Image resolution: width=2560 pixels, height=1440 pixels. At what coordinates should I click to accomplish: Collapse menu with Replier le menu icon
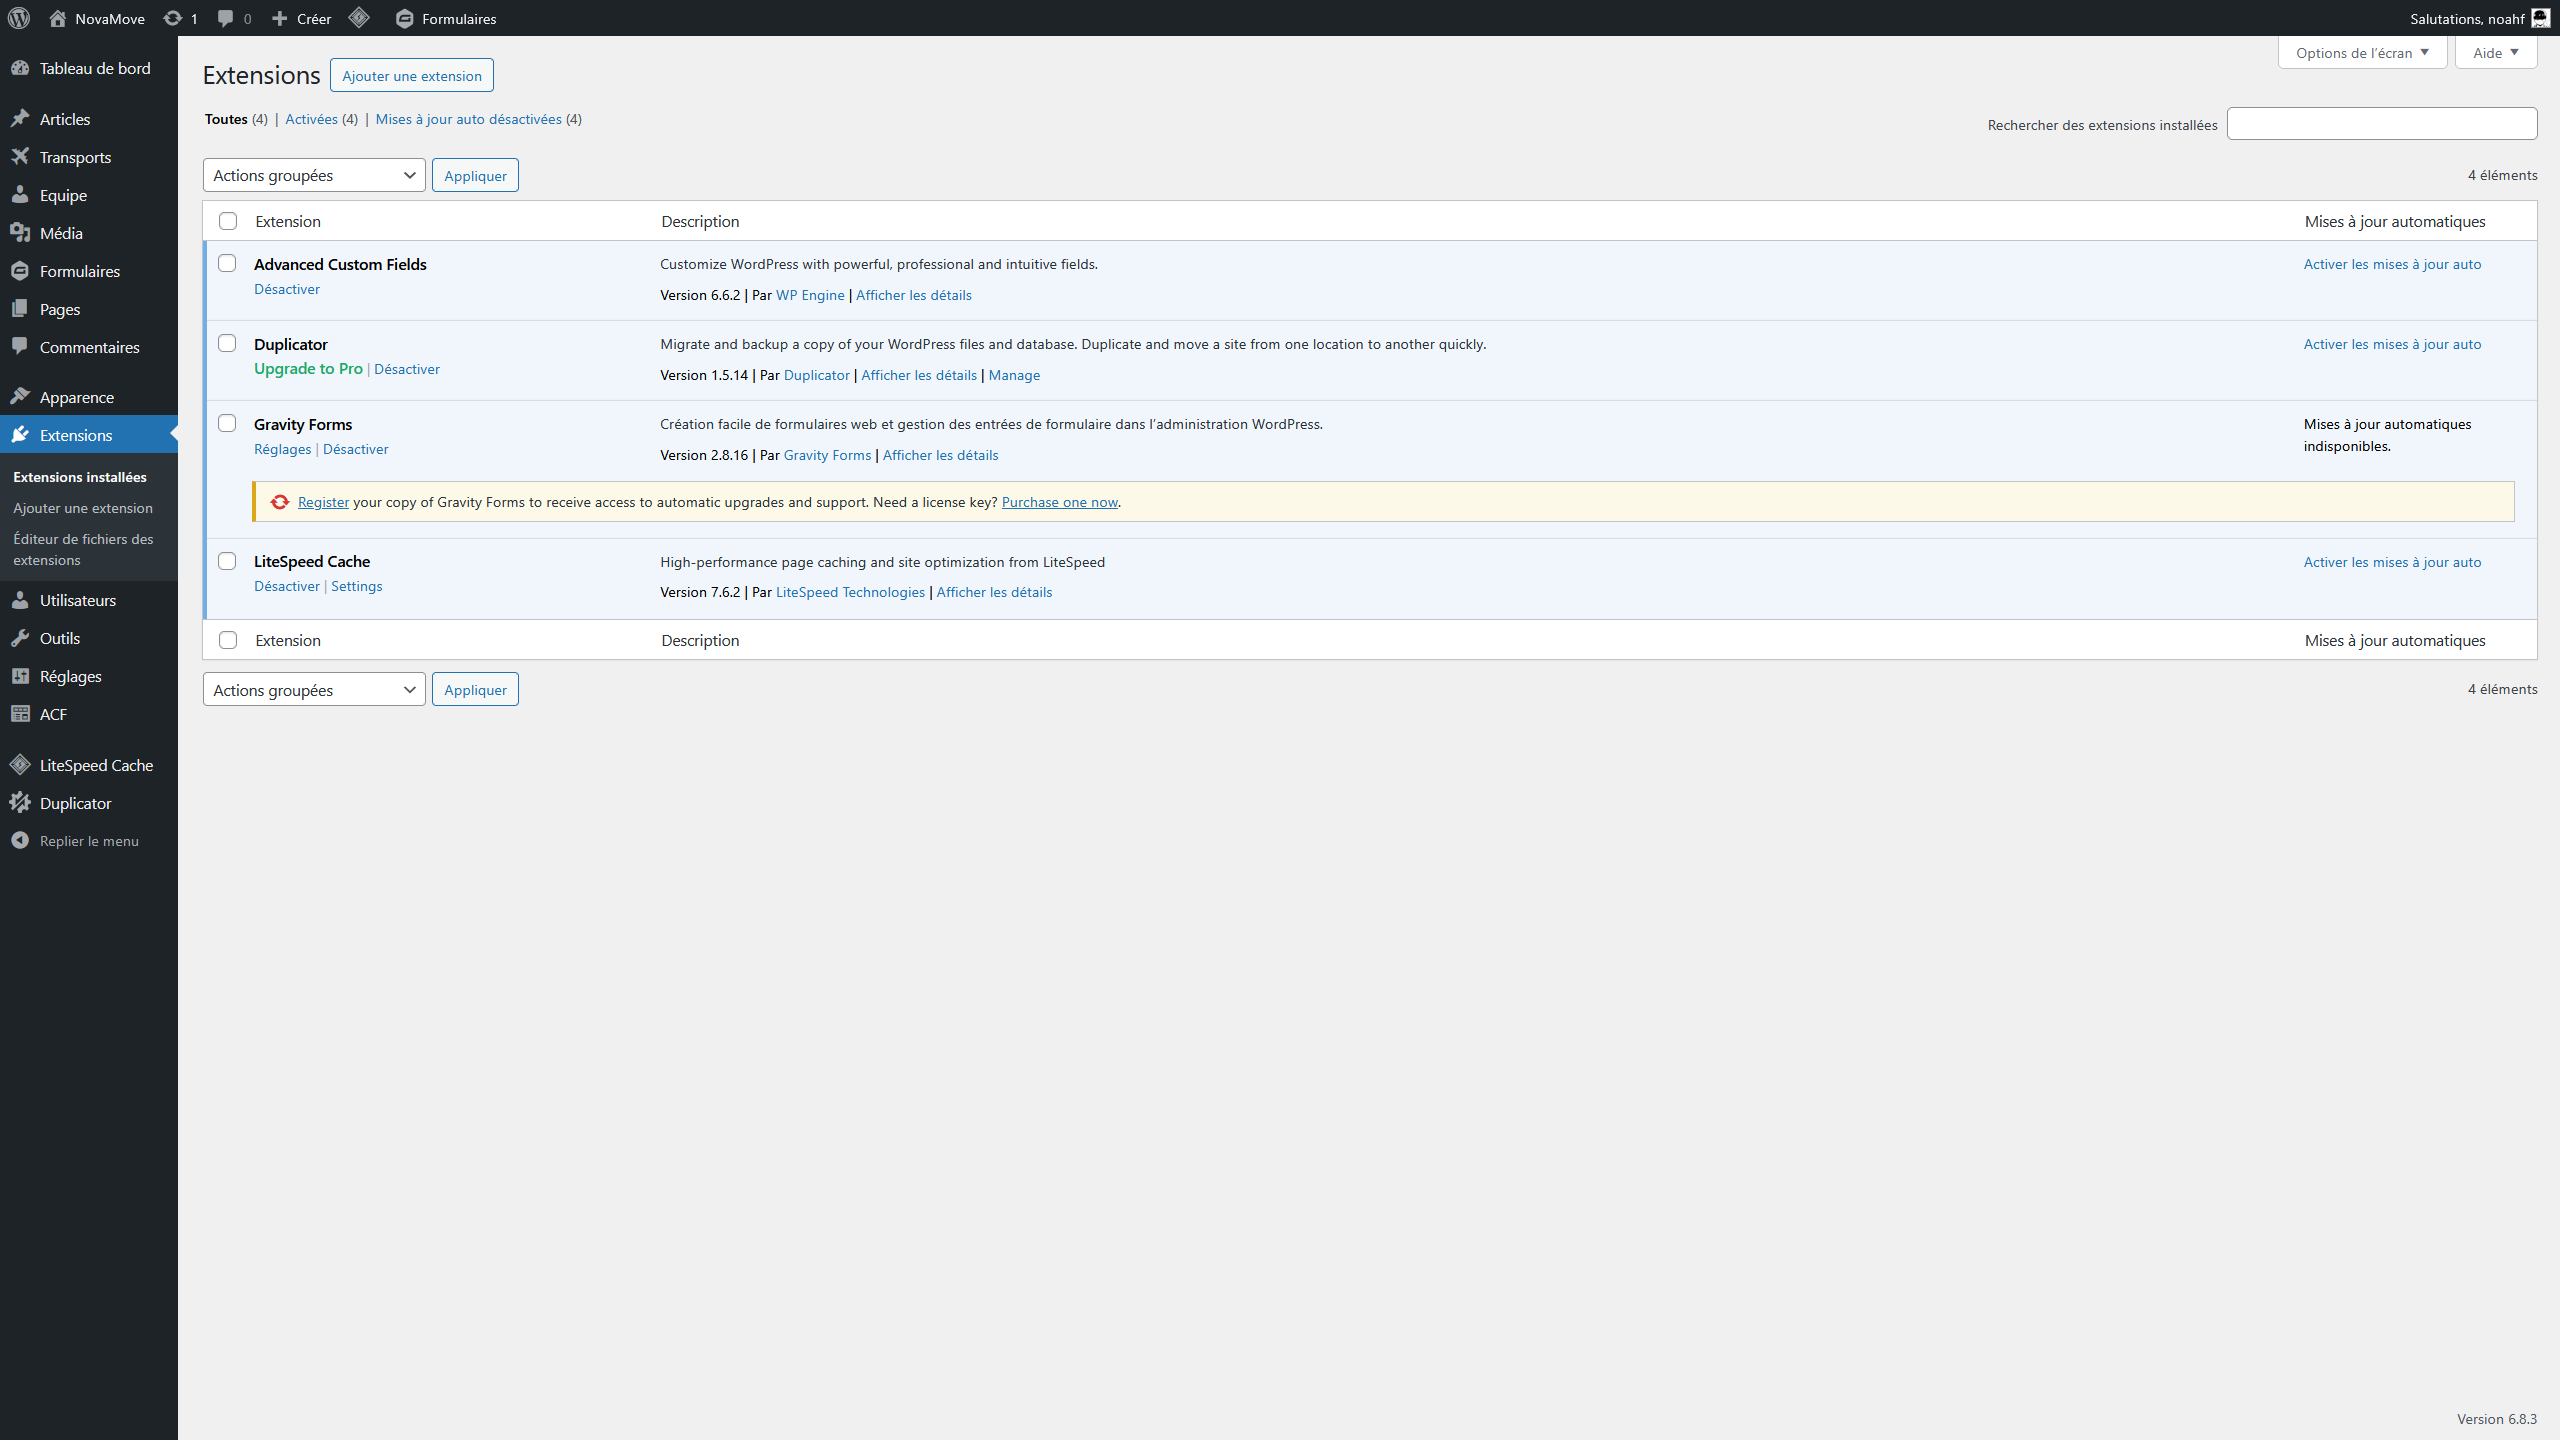pos(20,841)
